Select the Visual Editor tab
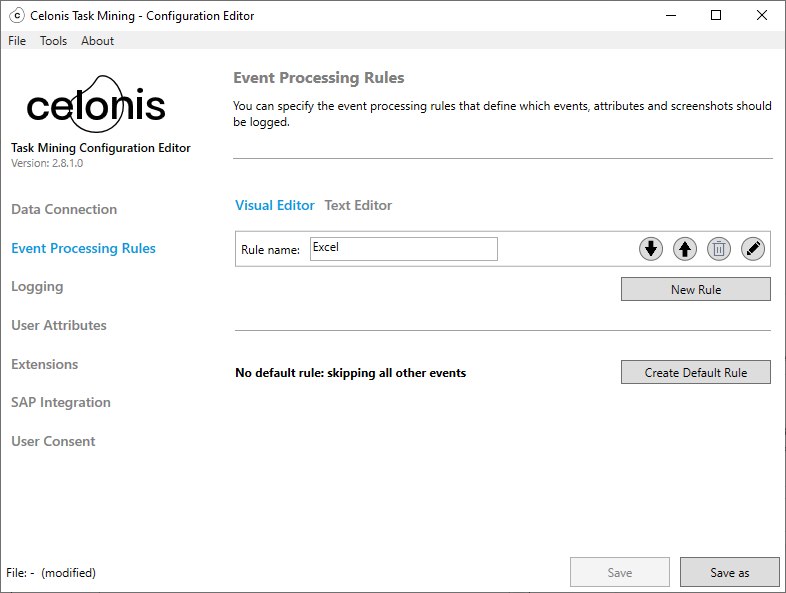This screenshot has height=593, width=786. (275, 205)
